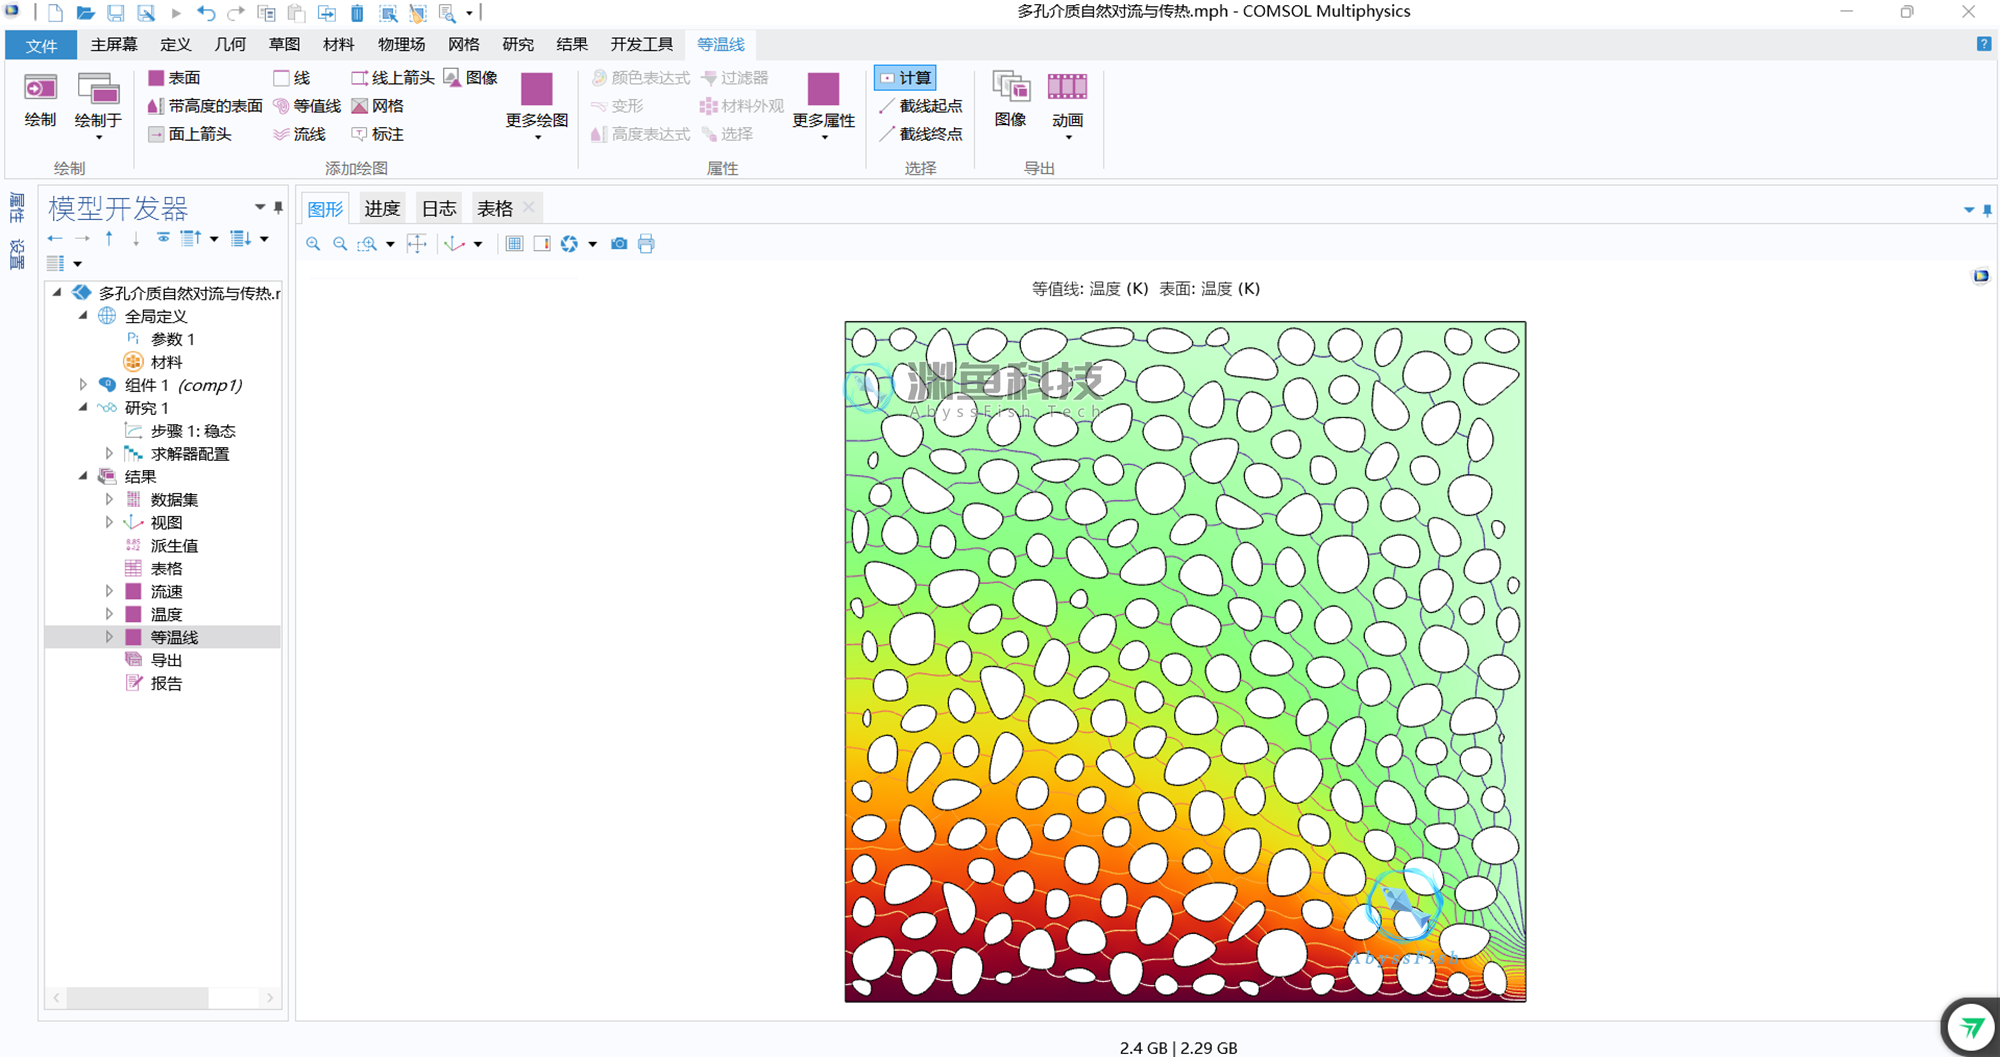Add a Streamline (流线) plot
The height and width of the screenshot is (1057, 2000).
299,133
